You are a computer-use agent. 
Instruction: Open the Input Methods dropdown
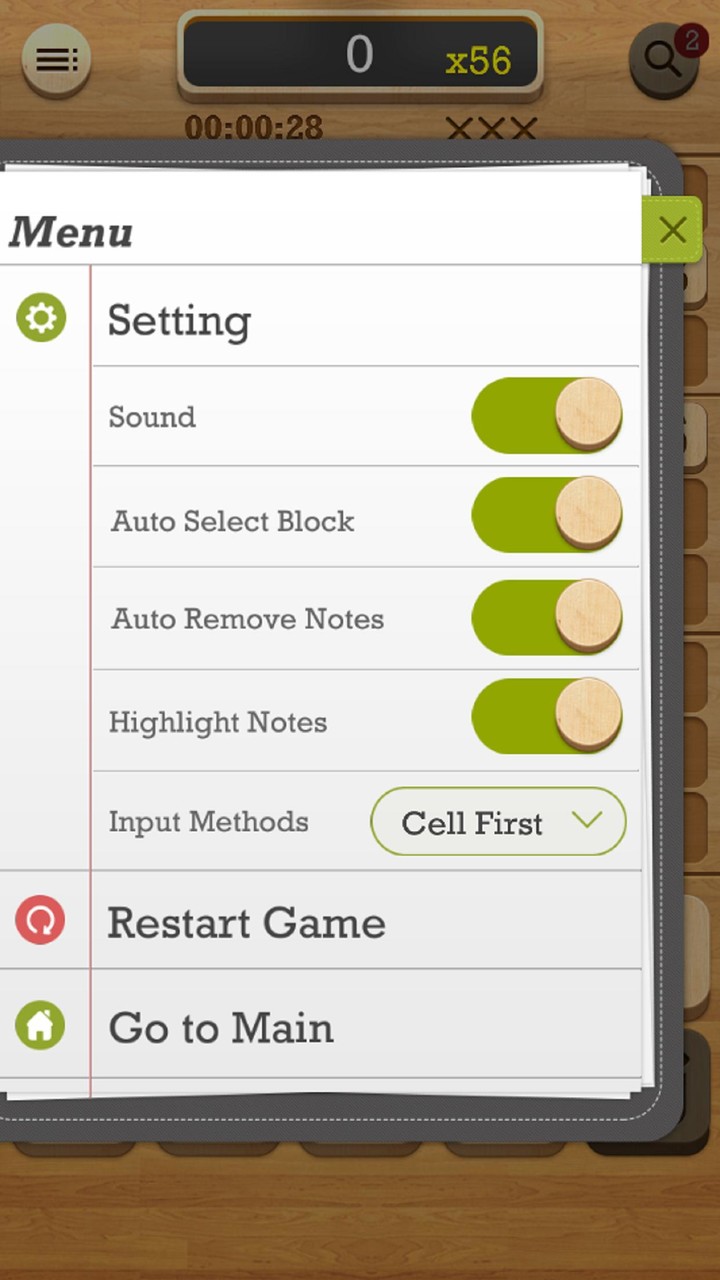click(x=498, y=822)
